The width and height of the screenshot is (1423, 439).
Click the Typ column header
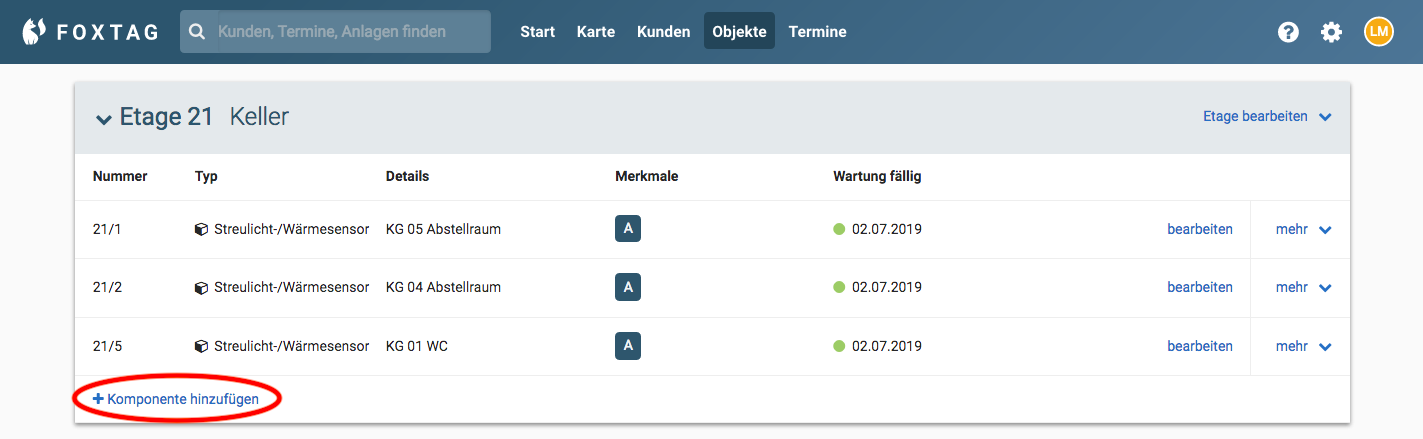coord(206,177)
